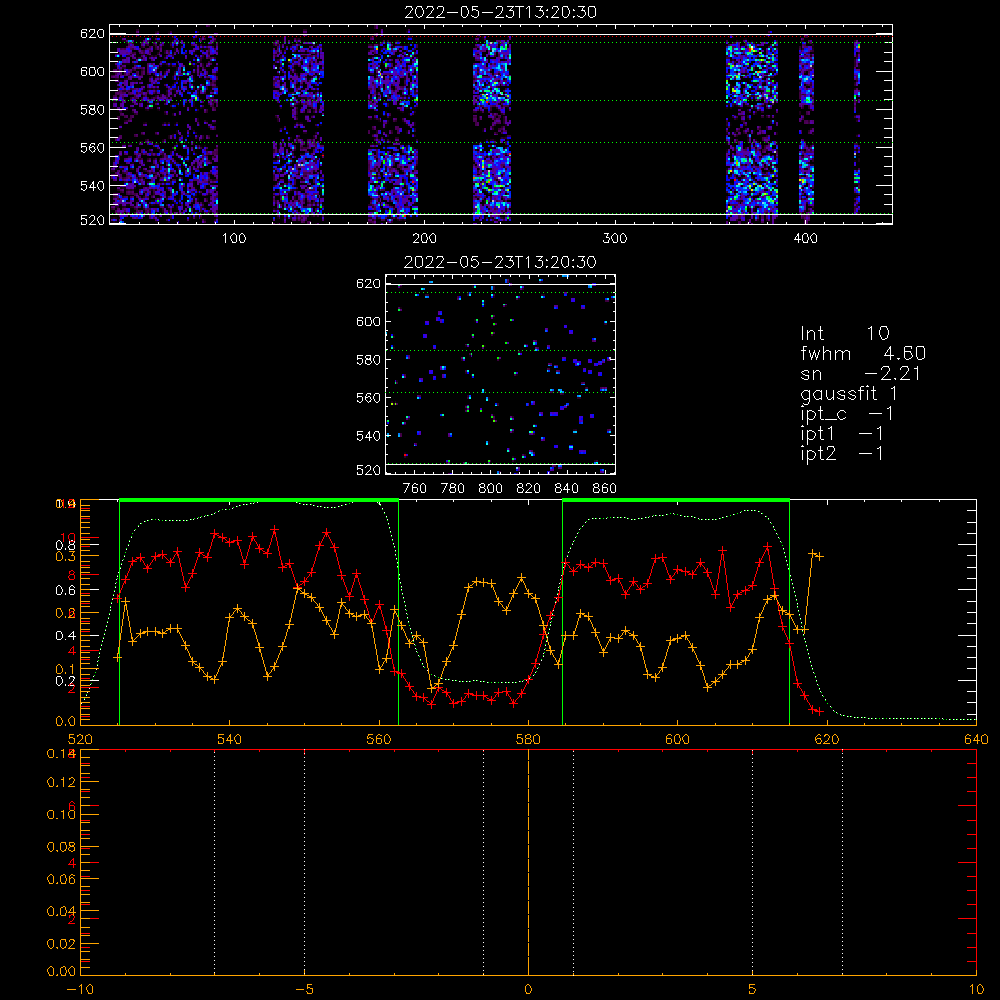Click x-axis label 100 on top spectrogram

point(233,238)
